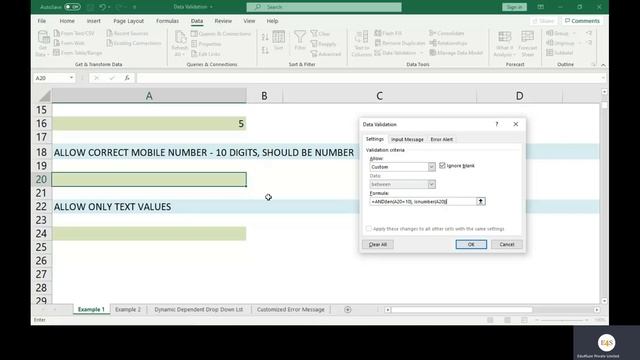640x360 pixels.
Task: Toggle the AutoSave switch
Action: pos(72,7)
